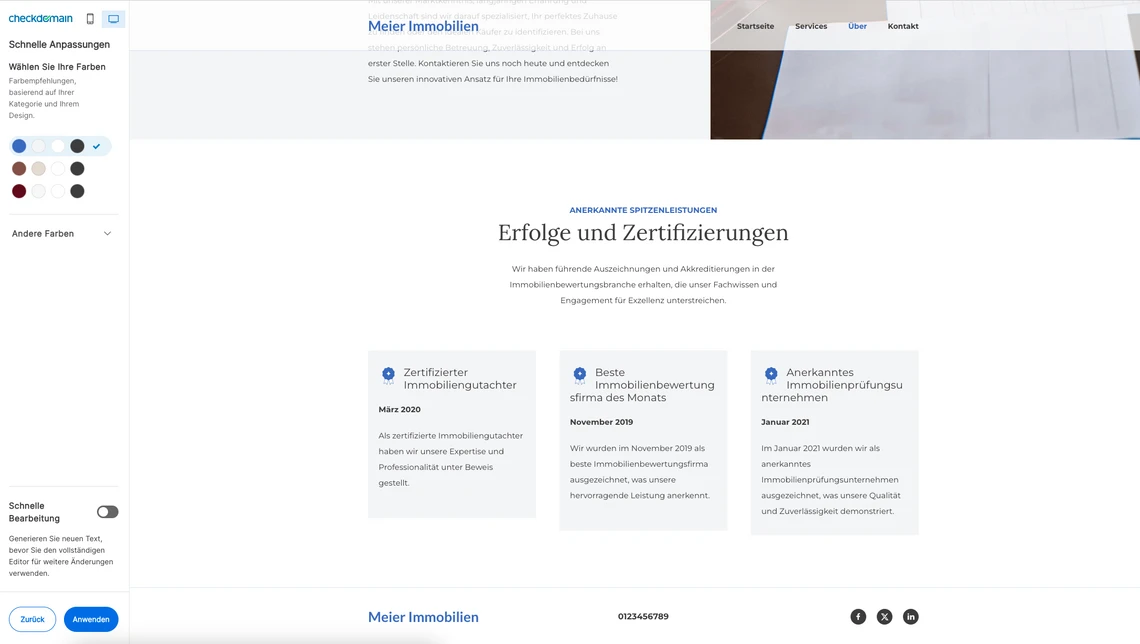Select Kontakt in the navigation
1140x644 pixels.
(x=903, y=26)
